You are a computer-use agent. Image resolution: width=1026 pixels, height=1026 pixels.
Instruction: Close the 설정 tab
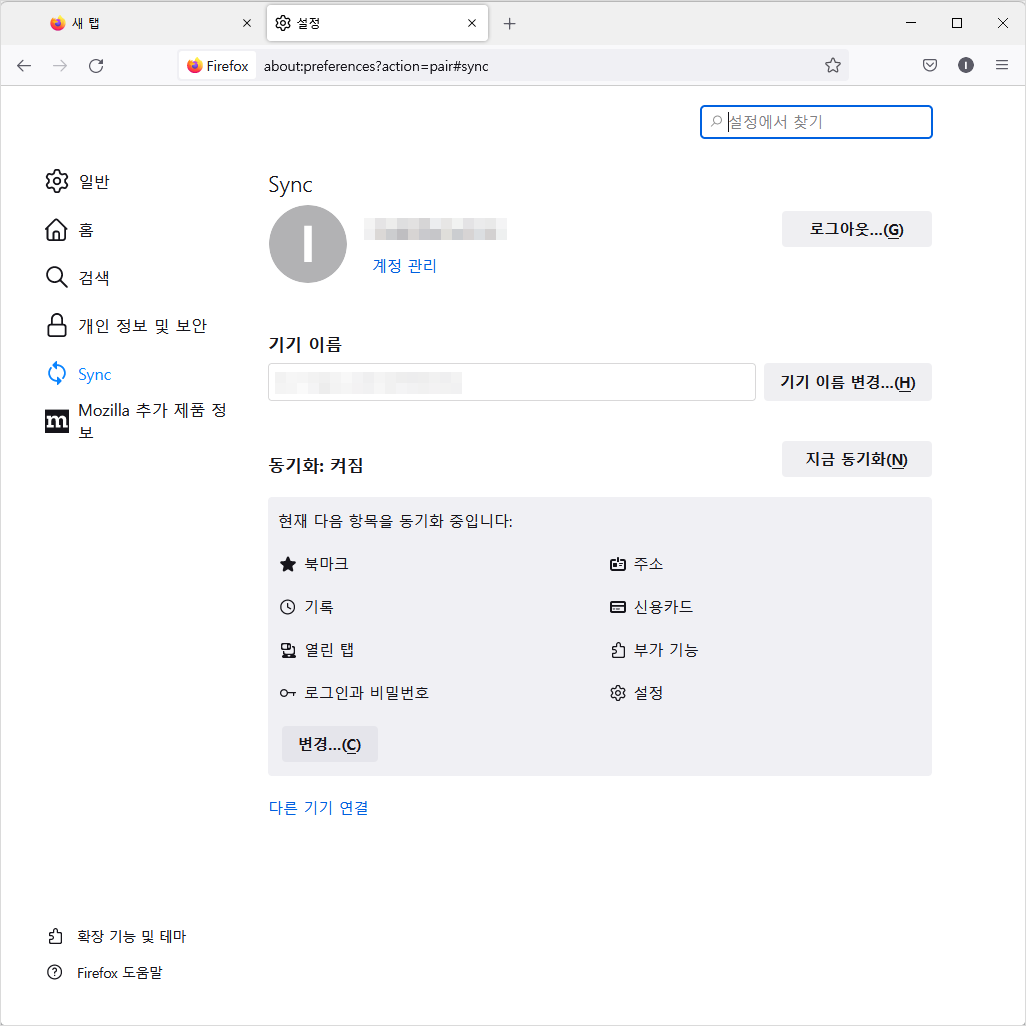(x=472, y=24)
